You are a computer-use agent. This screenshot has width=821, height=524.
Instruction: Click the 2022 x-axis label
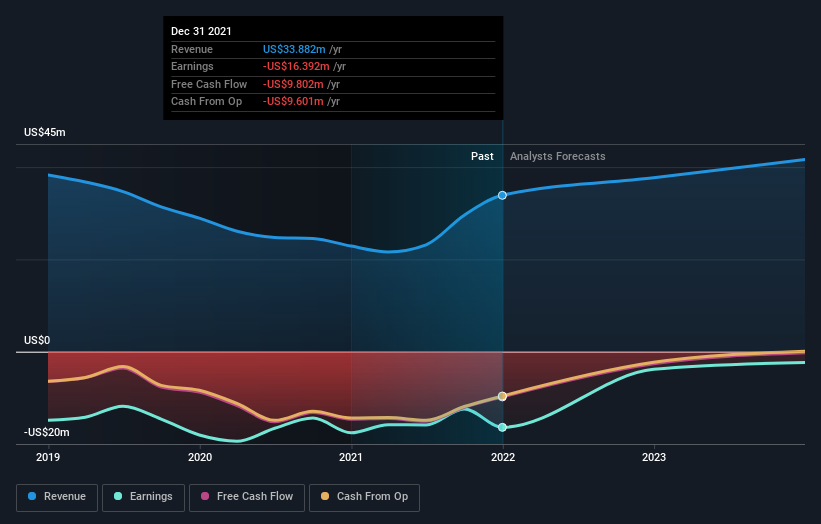coord(503,457)
